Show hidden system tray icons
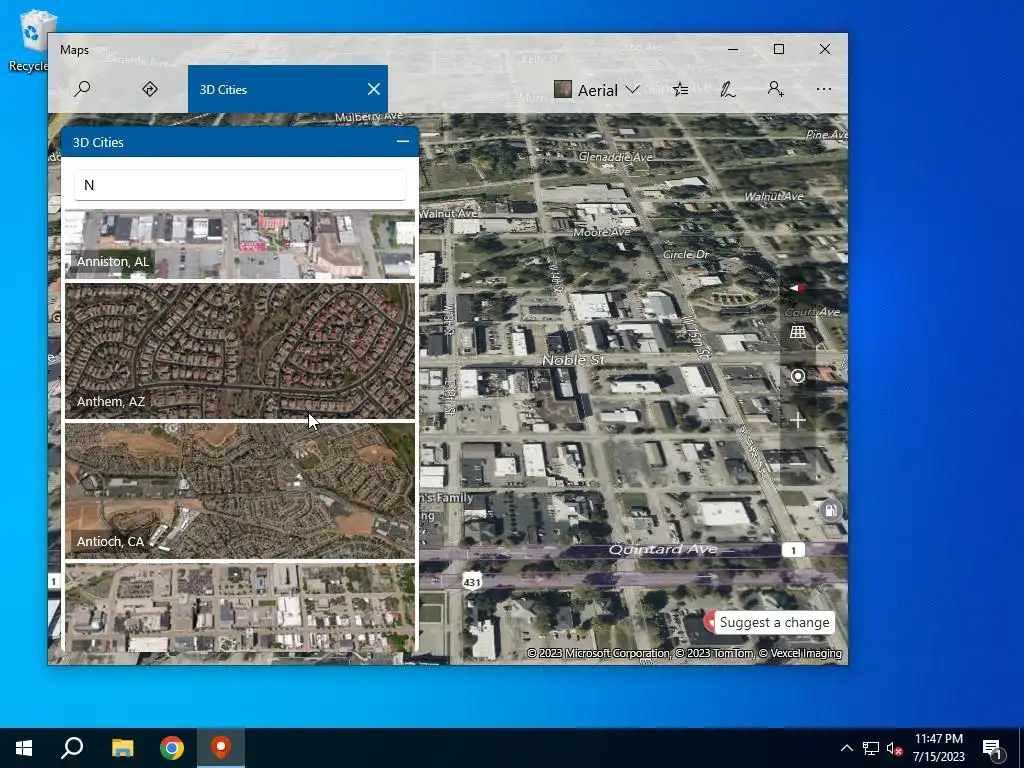Image resolution: width=1024 pixels, height=768 pixels. (846, 748)
